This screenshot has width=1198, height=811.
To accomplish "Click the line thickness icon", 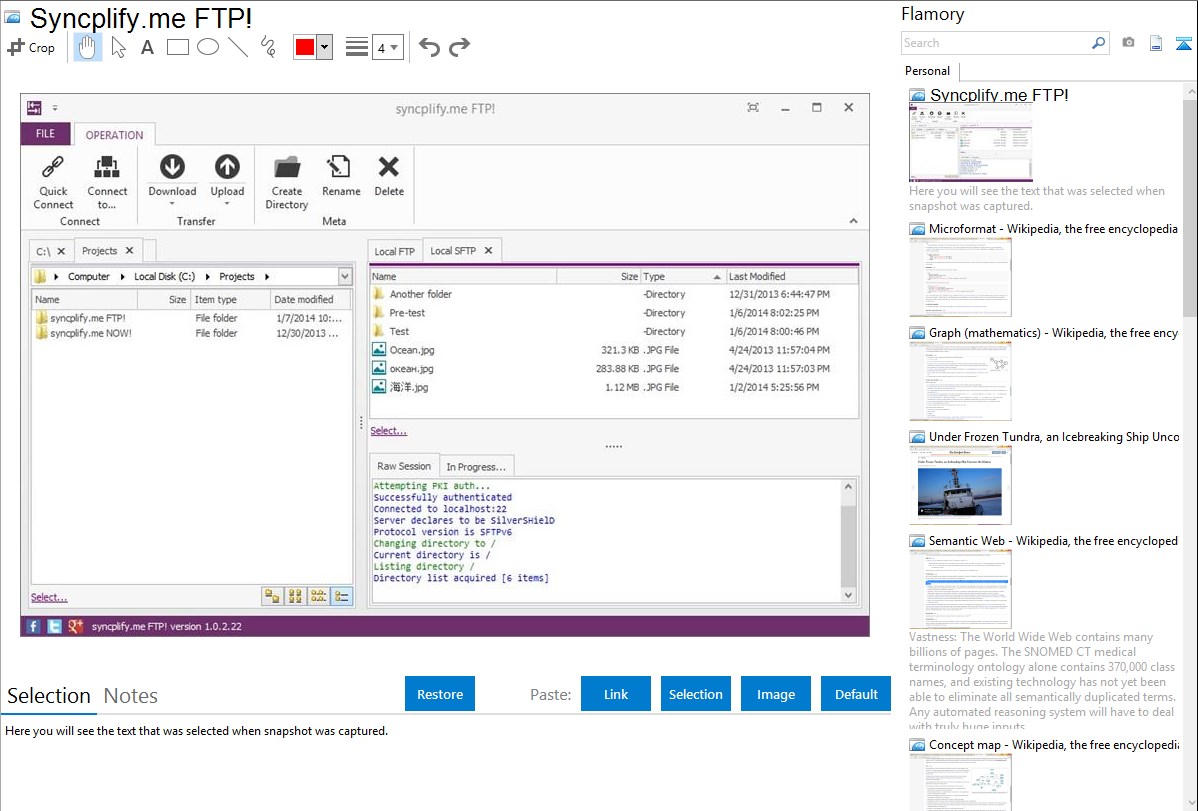I will (357, 47).
